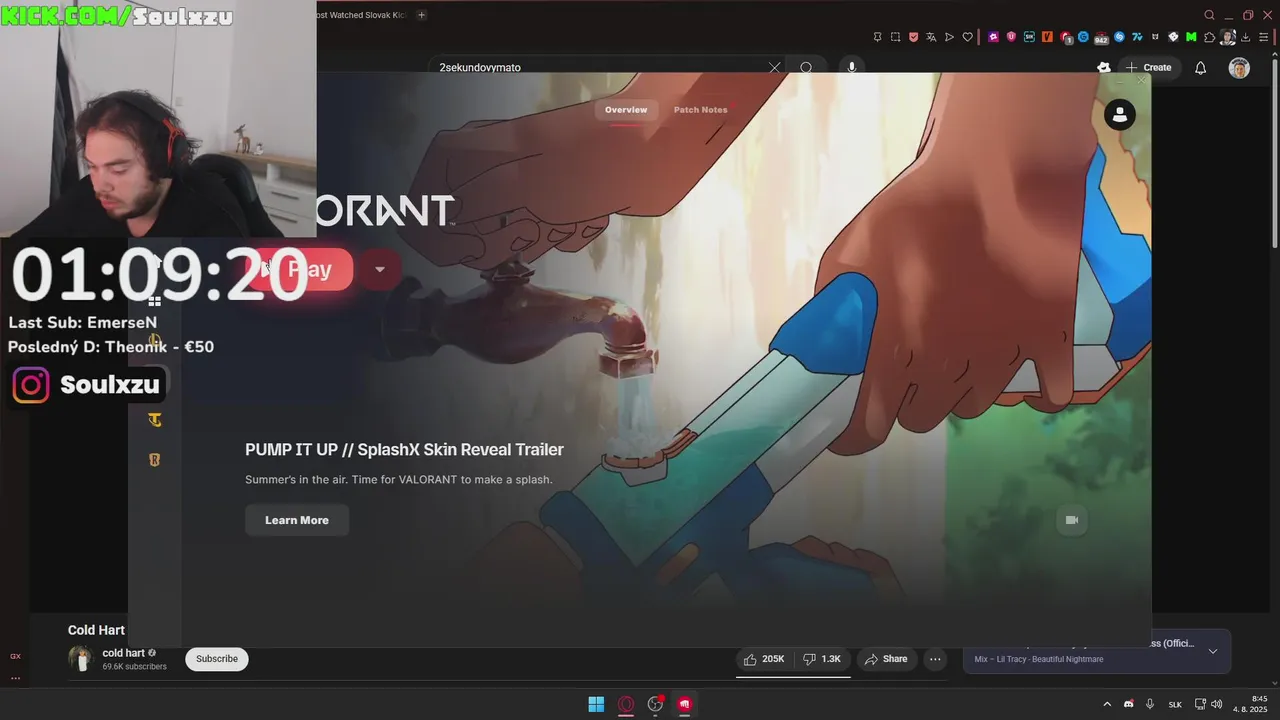Image resolution: width=1280 pixels, height=720 pixels.
Task: Open the red Riot client taskbar icon
Action: click(x=685, y=704)
